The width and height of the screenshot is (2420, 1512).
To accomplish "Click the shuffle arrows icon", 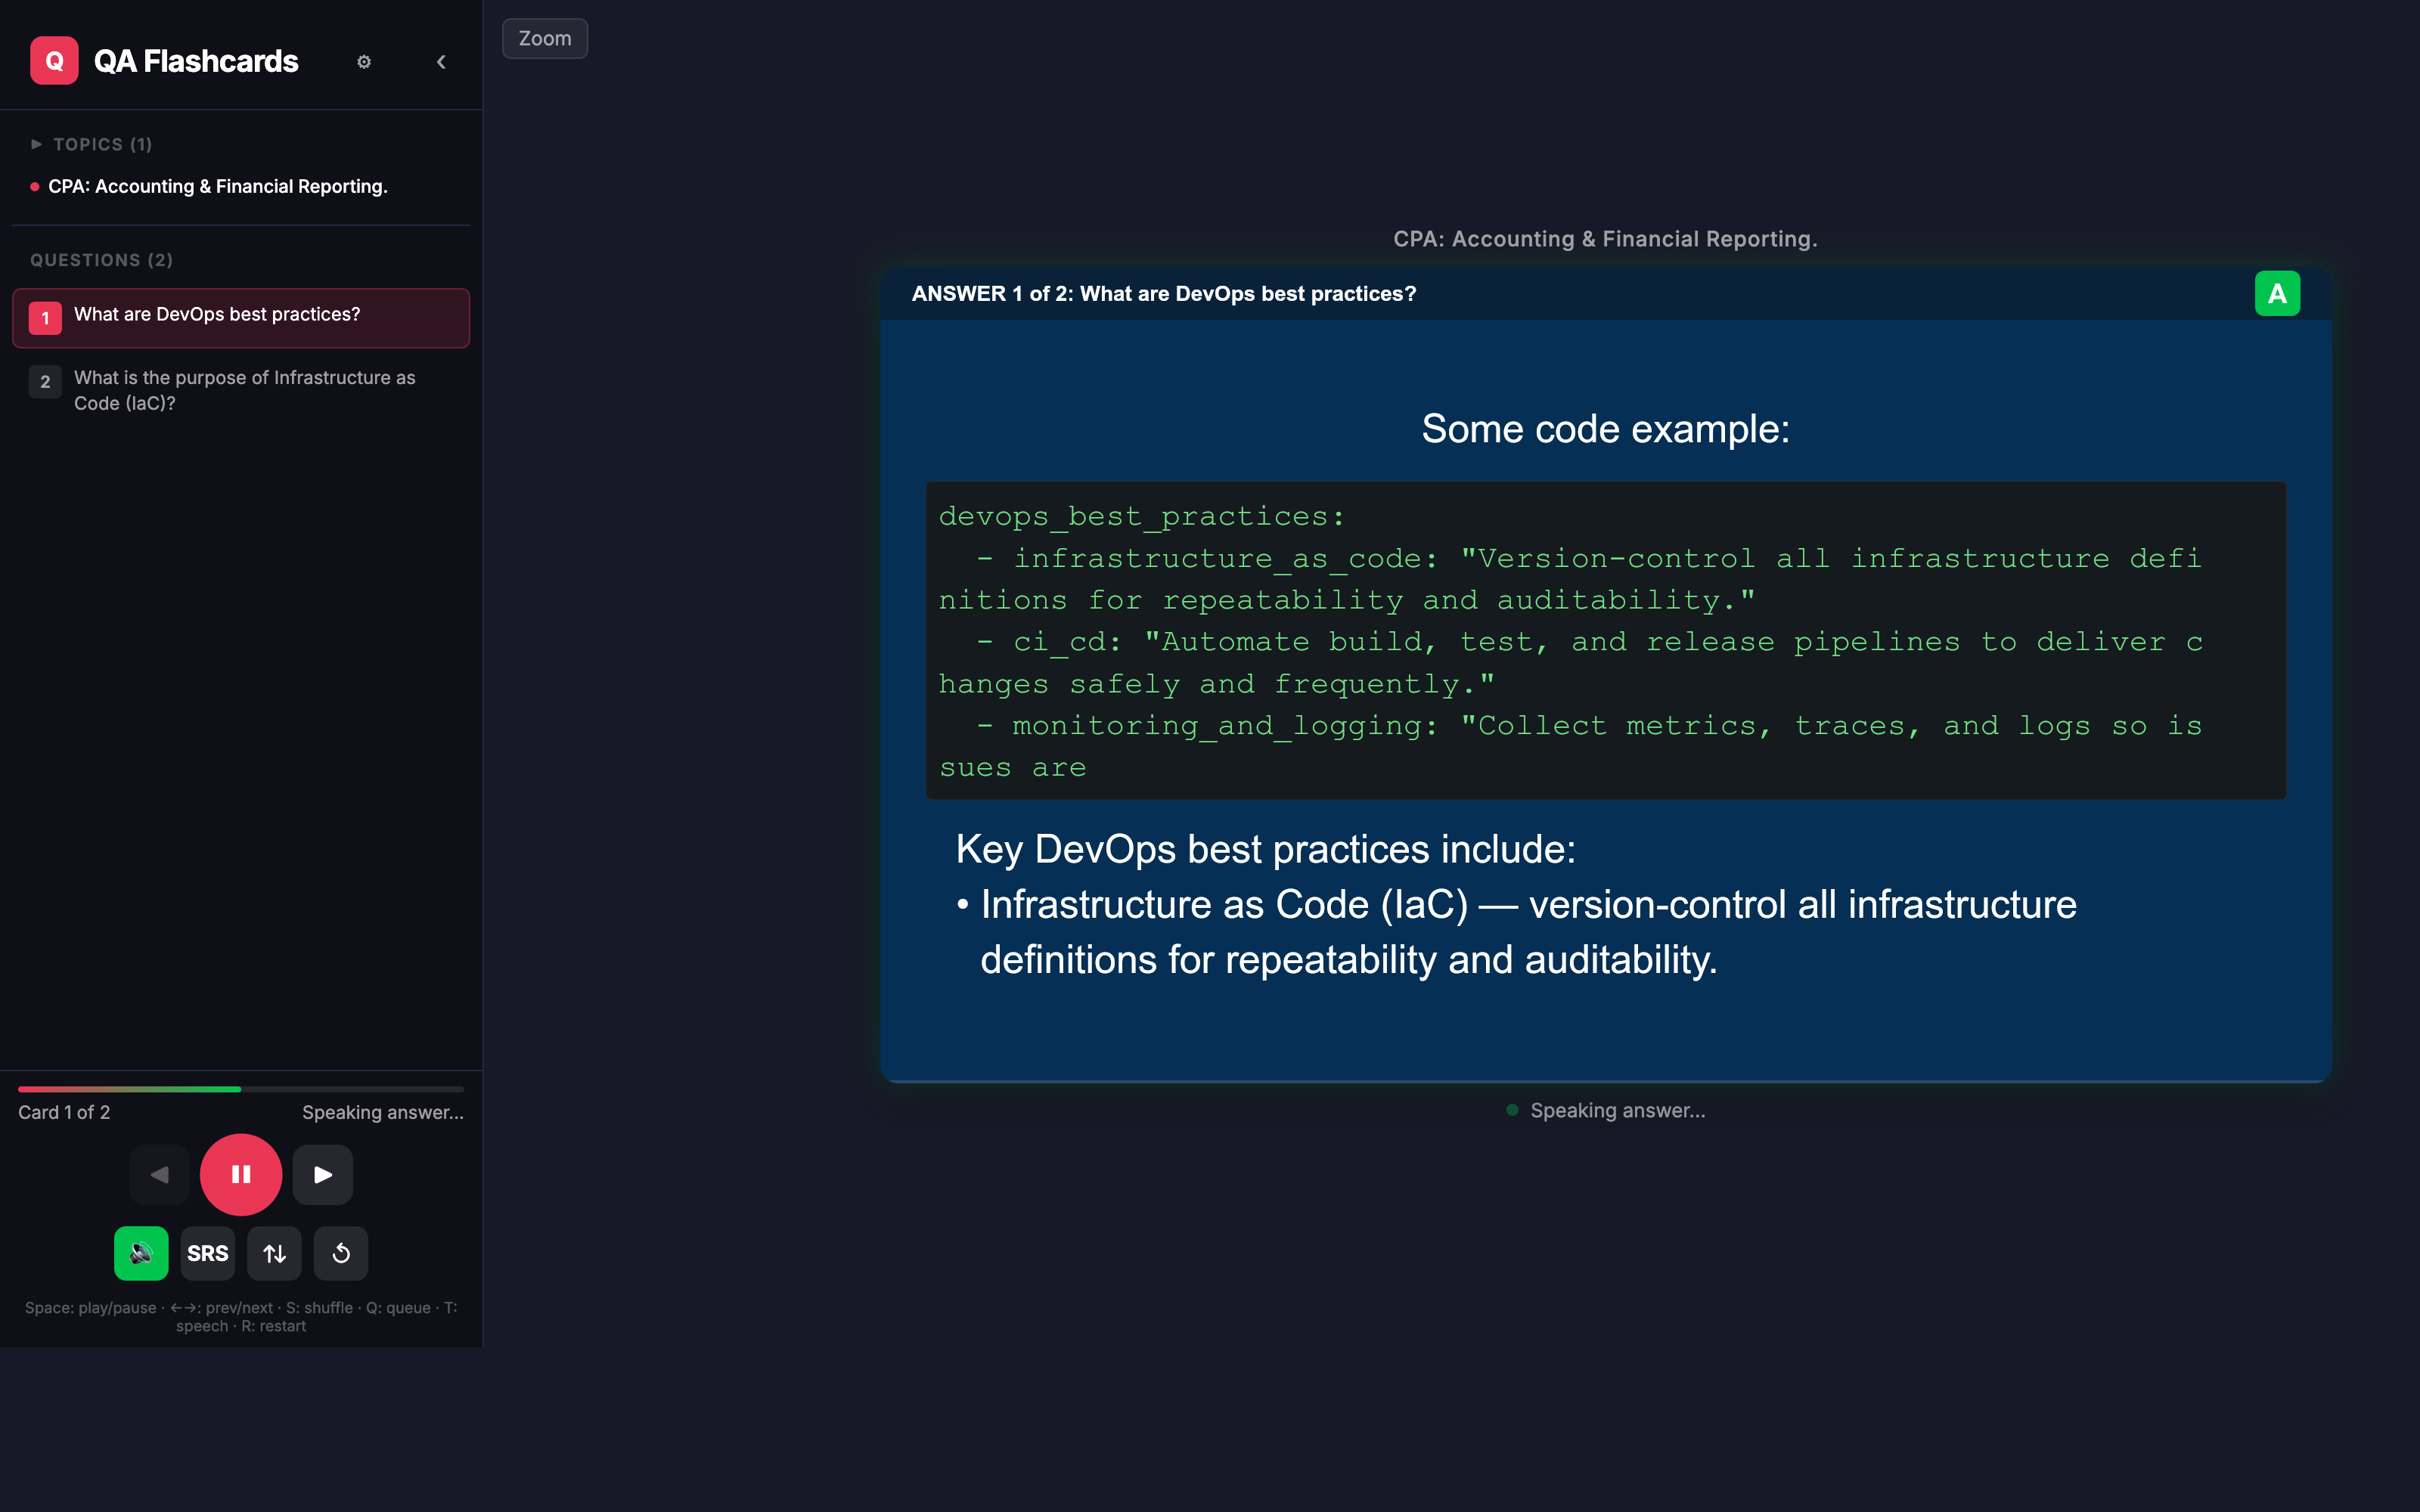I will tap(274, 1253).
